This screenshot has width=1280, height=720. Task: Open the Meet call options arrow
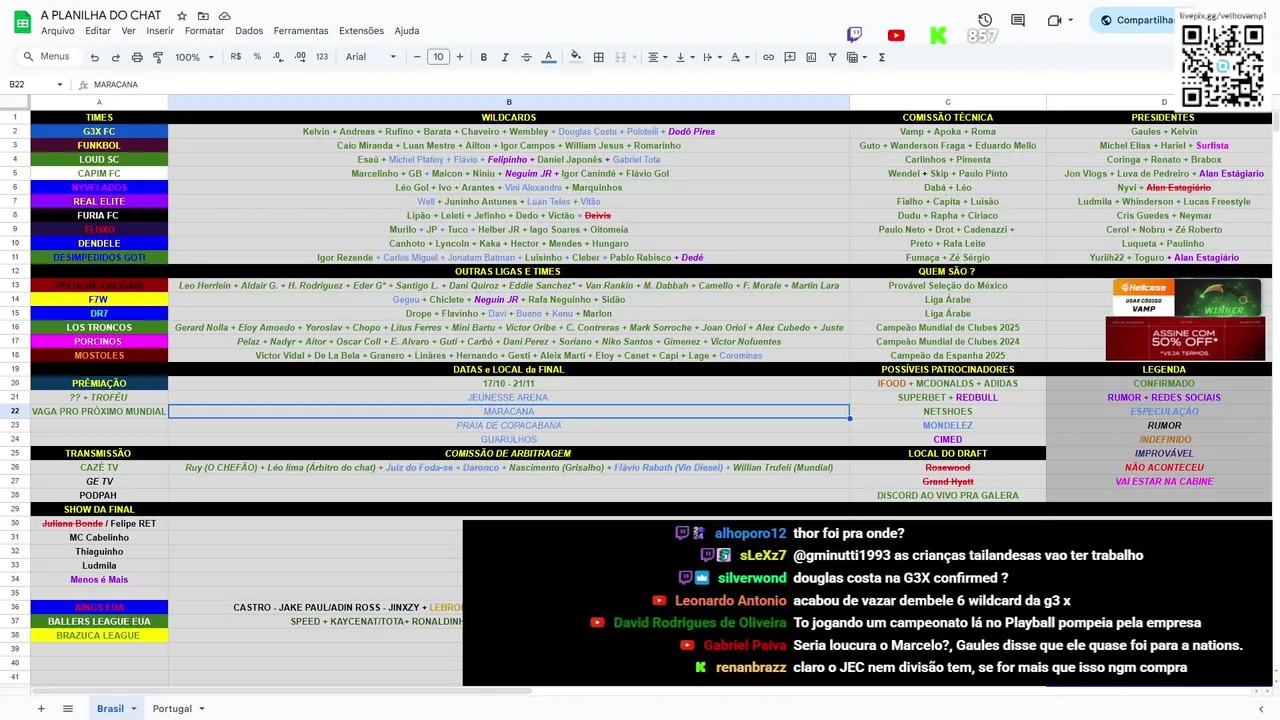1070,20
